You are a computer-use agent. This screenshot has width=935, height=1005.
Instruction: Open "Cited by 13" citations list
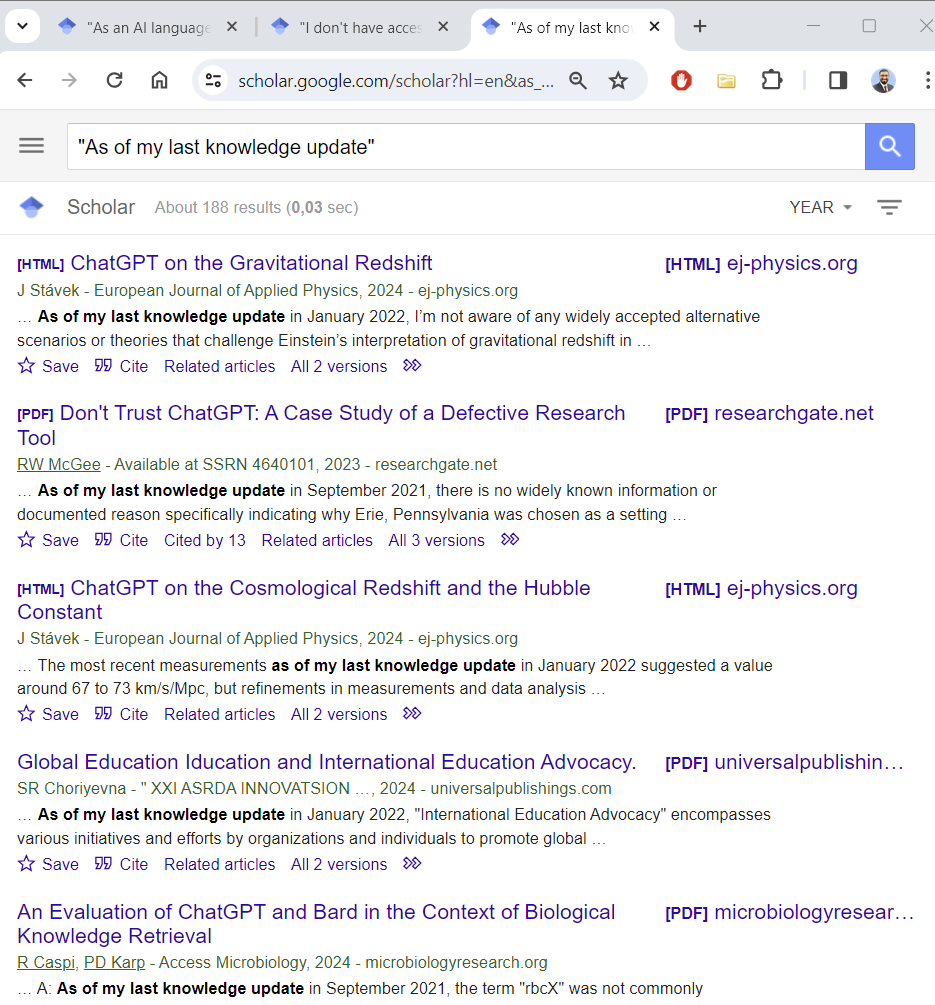204,540
